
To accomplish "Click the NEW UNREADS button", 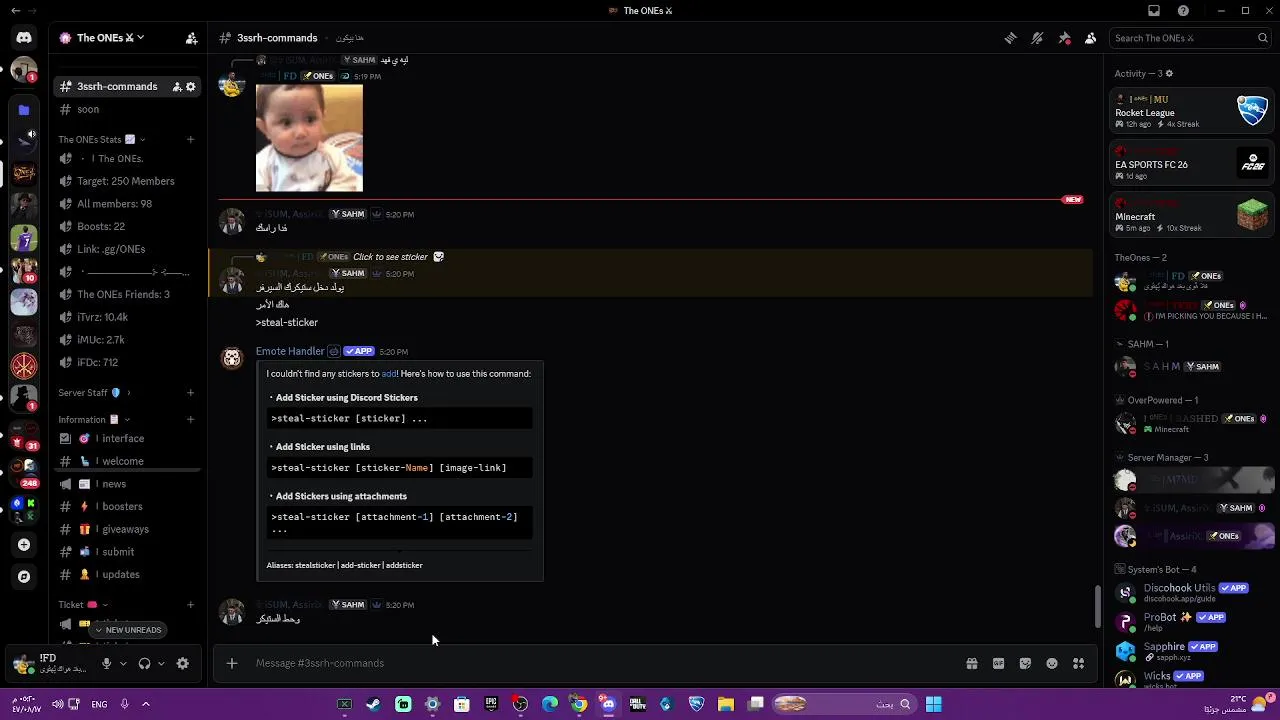I will tap(128, 630).
